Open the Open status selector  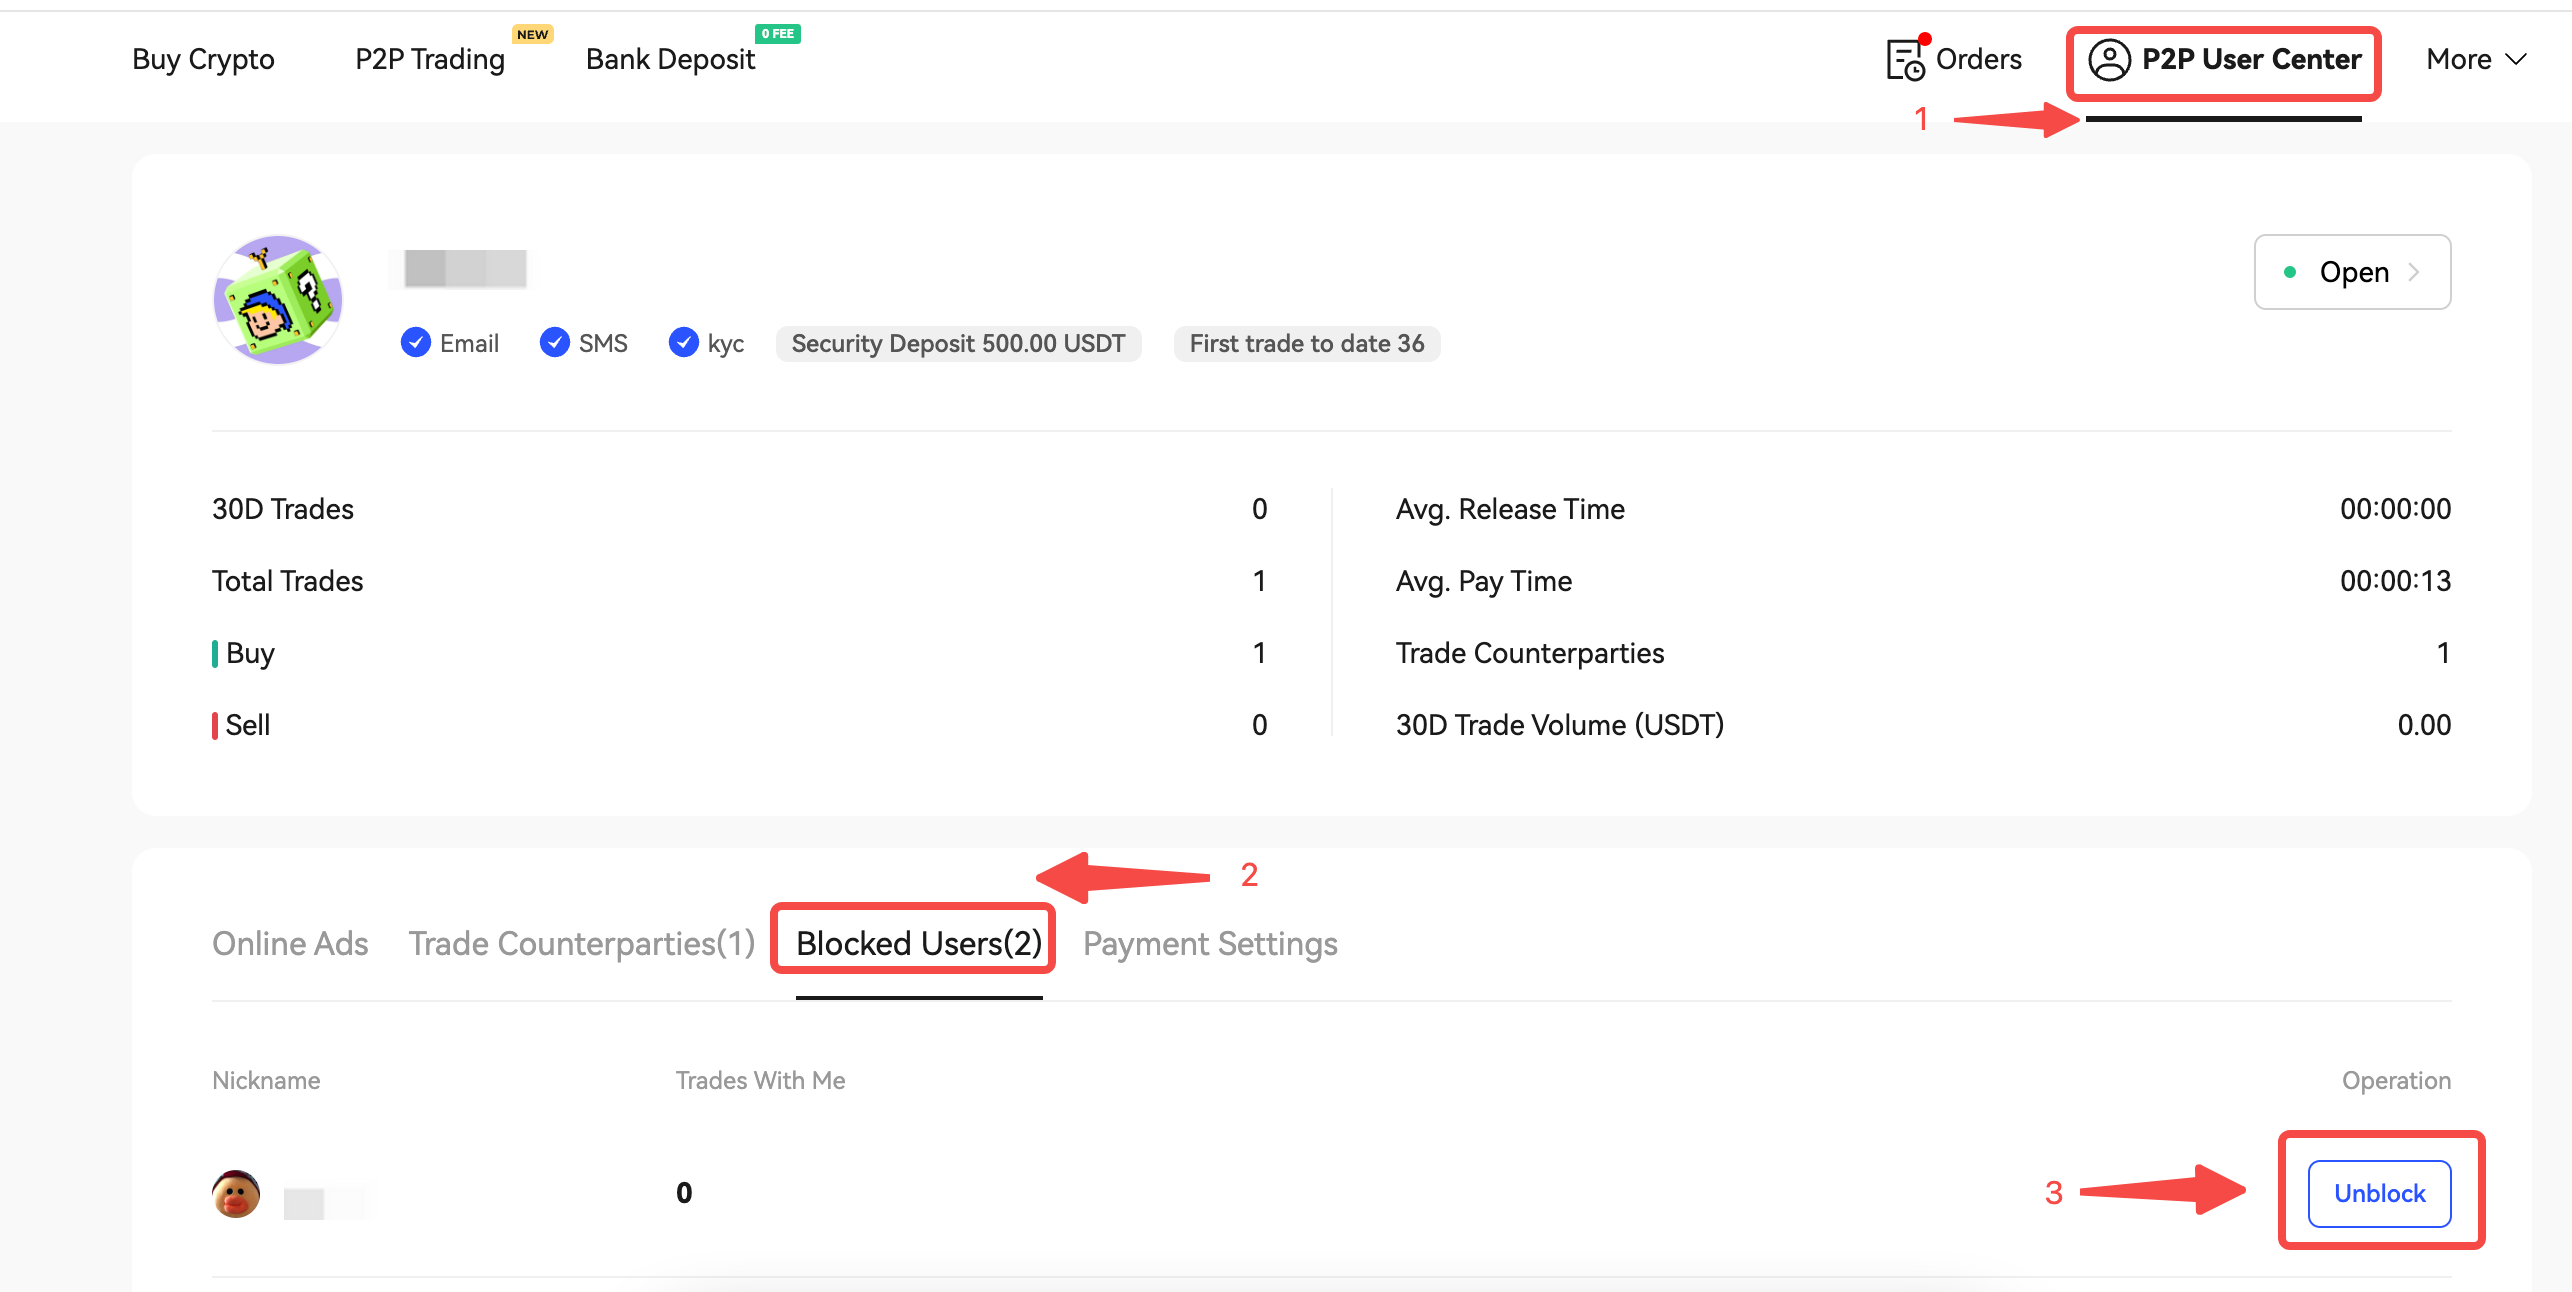(x=2351, y=272)
